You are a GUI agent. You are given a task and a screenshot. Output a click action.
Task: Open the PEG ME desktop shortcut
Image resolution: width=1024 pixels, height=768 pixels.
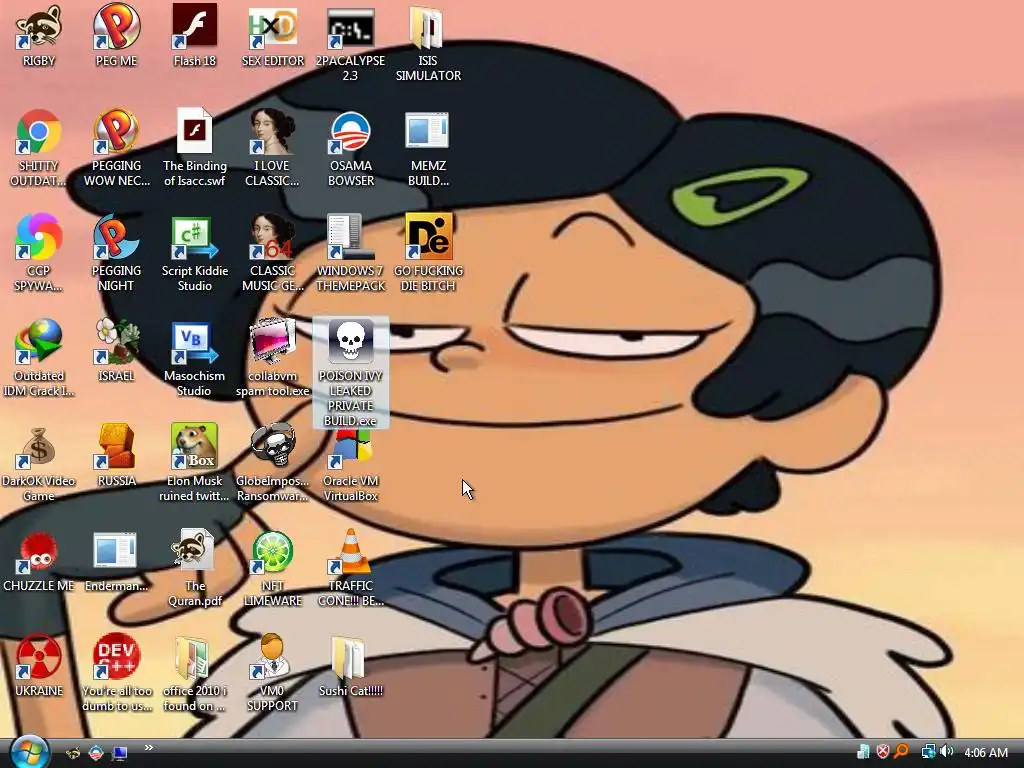pos(116,27)
